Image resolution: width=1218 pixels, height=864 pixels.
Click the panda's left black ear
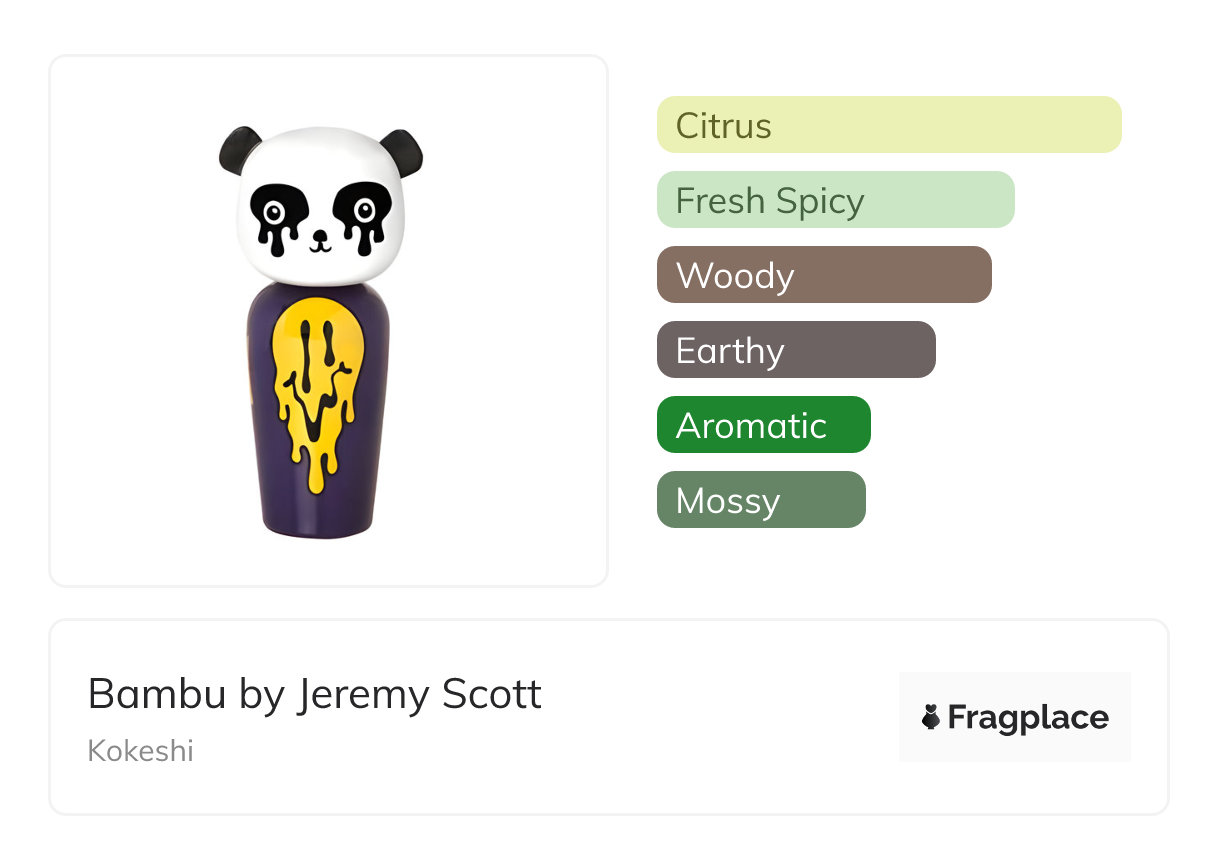[239, 149]
